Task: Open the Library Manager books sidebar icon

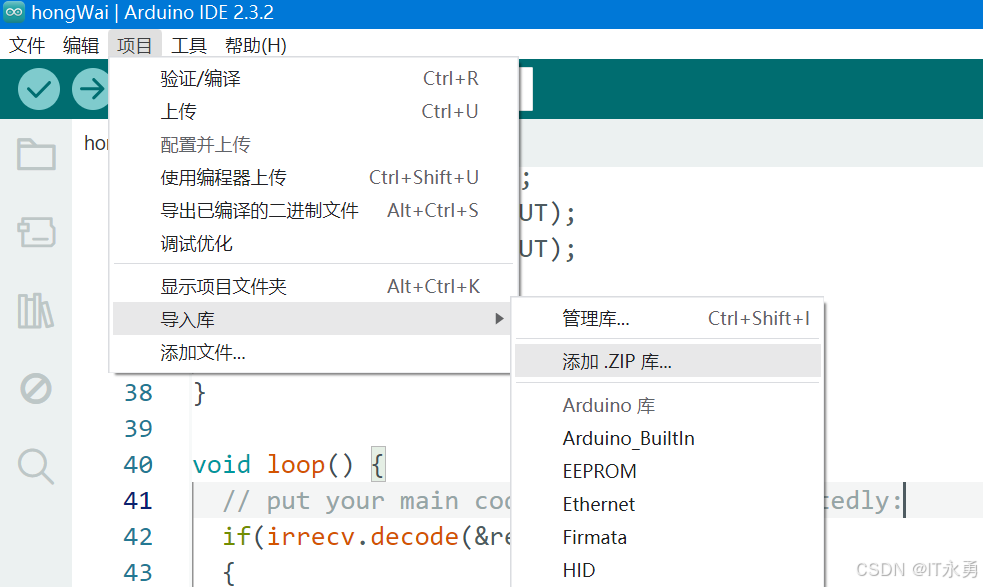Action: [x=36, y=310]
